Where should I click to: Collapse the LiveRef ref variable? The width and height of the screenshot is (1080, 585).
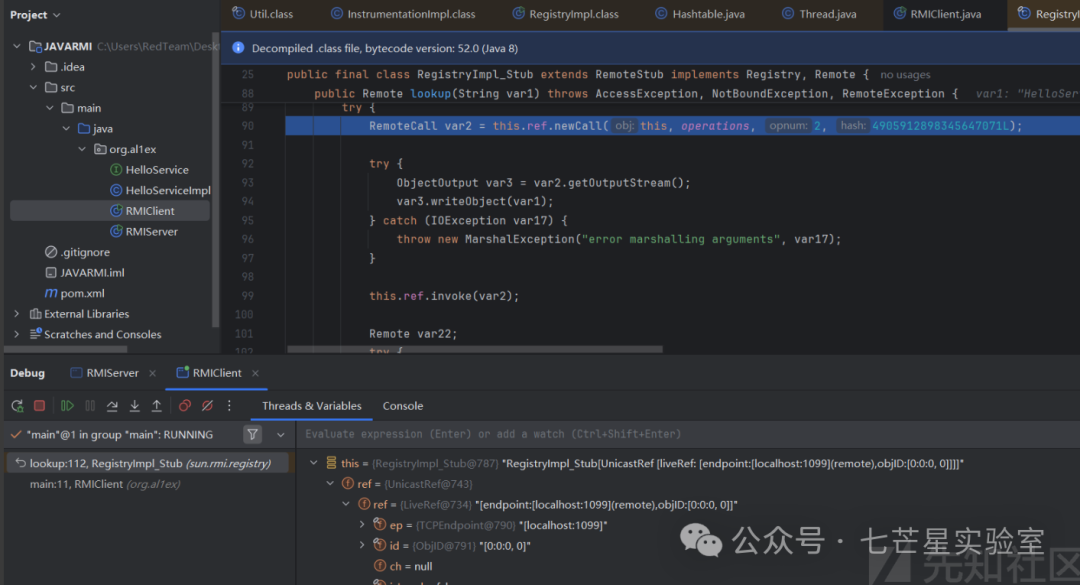click(x=346, y=504)
